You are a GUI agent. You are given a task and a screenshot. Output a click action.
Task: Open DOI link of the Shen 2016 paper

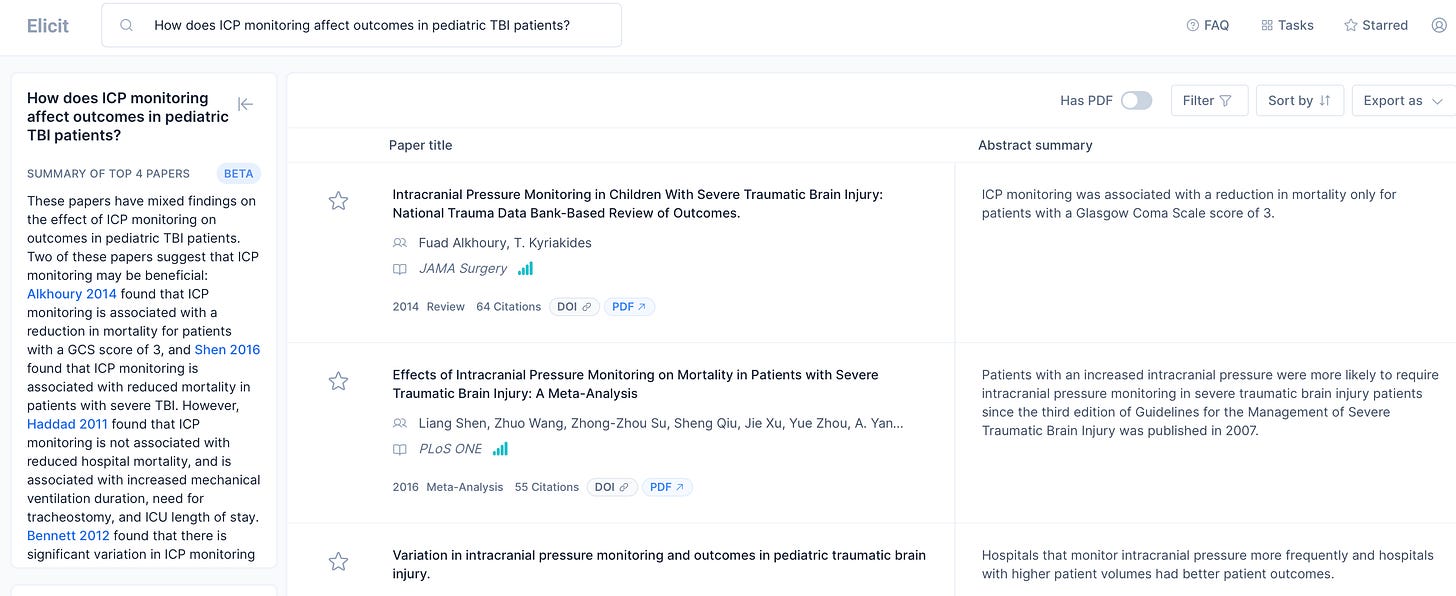[x=612, y=487]
